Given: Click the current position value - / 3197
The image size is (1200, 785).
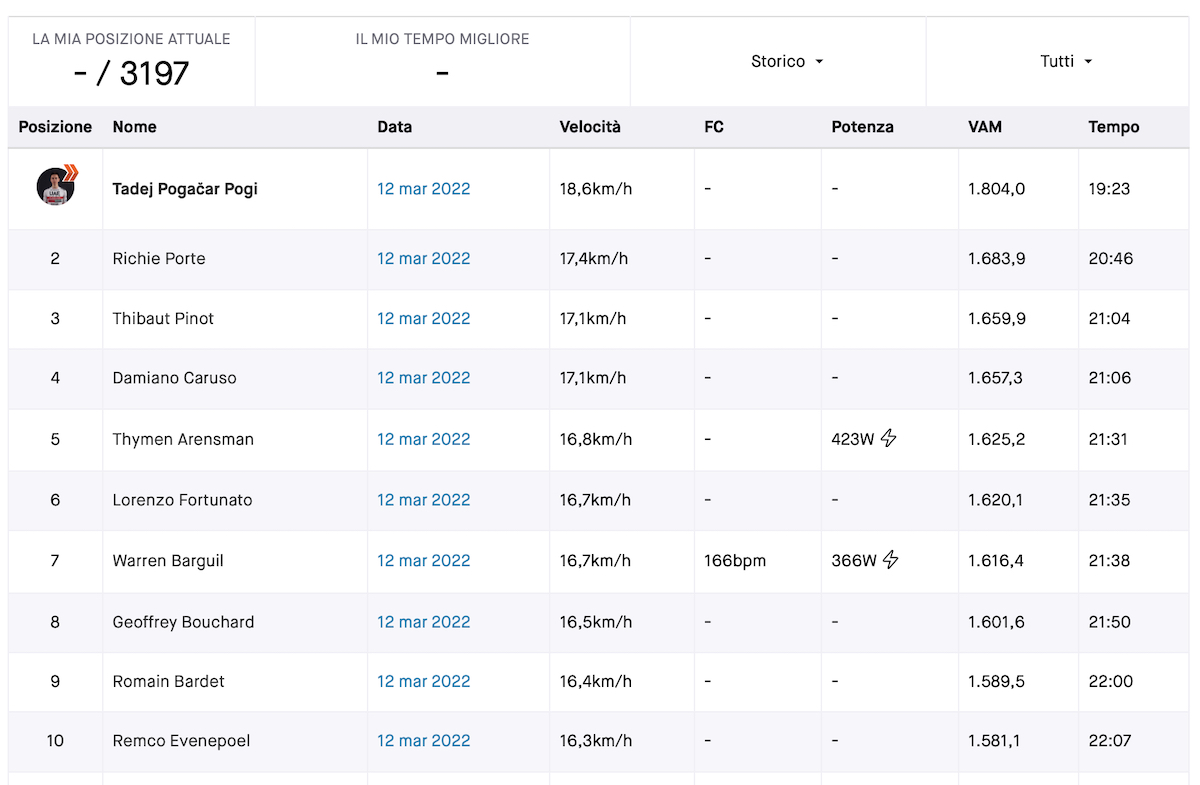Looking at the screenshot, I should 131,73.
